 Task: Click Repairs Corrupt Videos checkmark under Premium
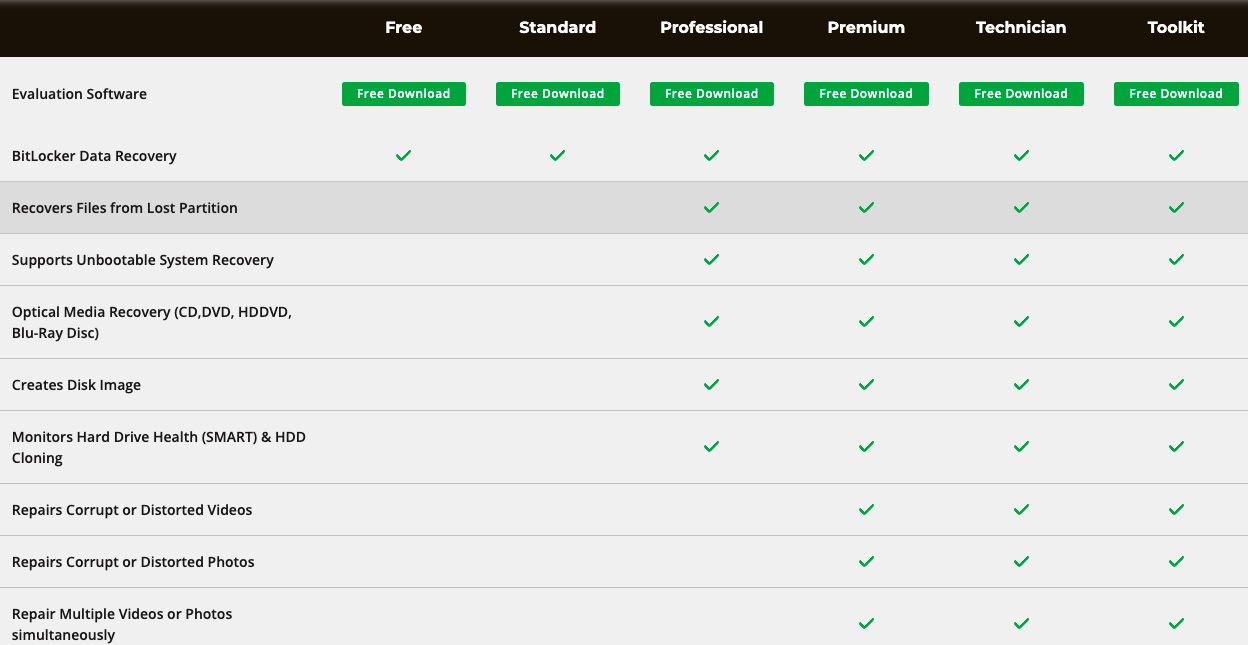(x=866, y=510)
